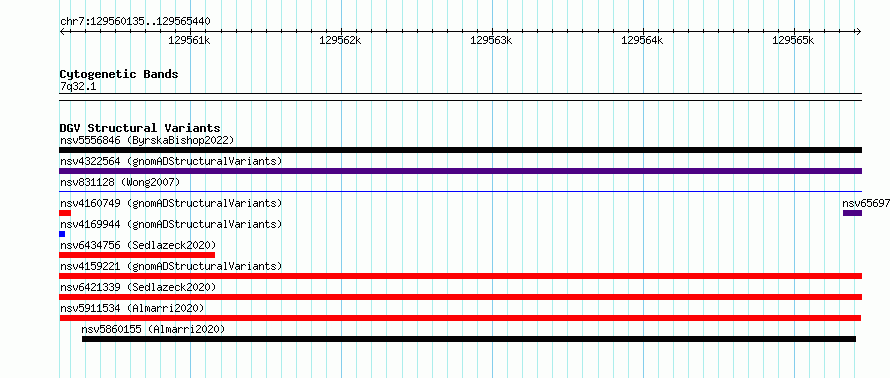The height and width of the screenshot is (378, 890).
Task: Open the nsv5860155 (Almarri2020) label
Action: (x=153, y=329)
